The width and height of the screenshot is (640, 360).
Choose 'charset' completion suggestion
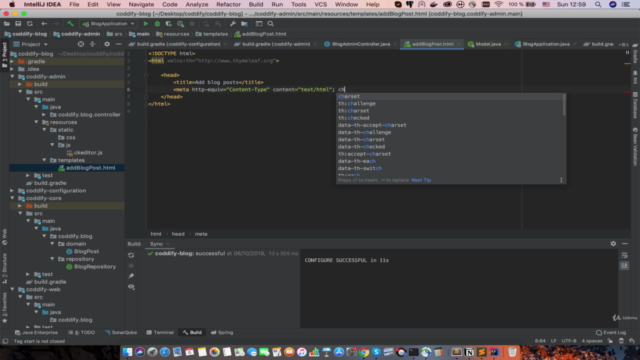click(x=449, y=96)
